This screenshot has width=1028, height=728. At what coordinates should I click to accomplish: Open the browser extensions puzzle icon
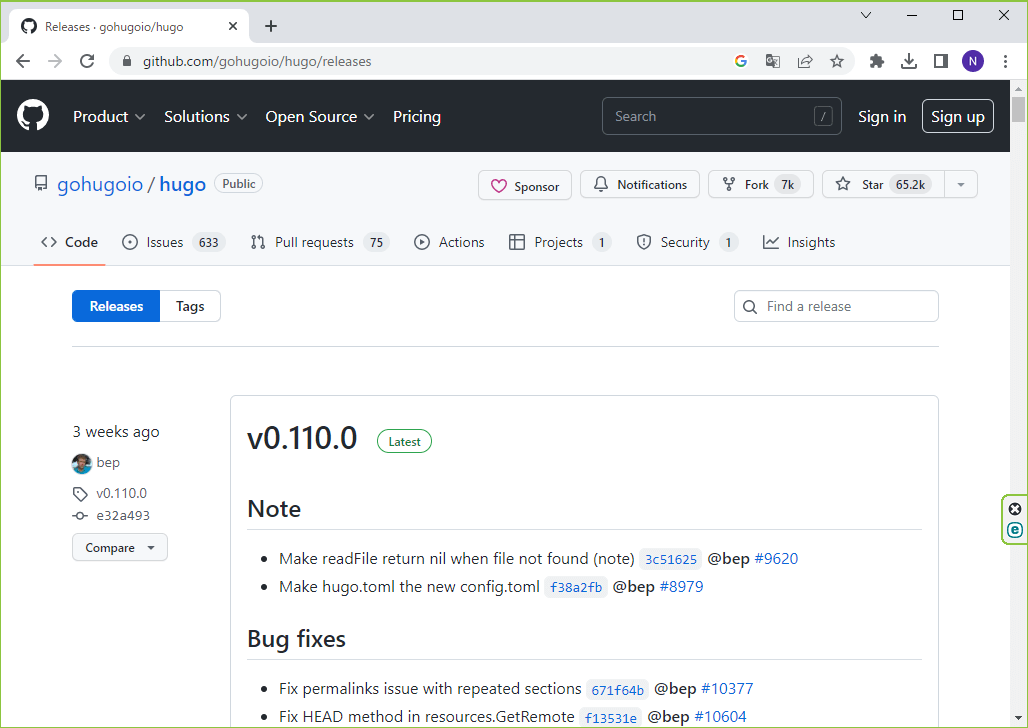pos(877,61)
